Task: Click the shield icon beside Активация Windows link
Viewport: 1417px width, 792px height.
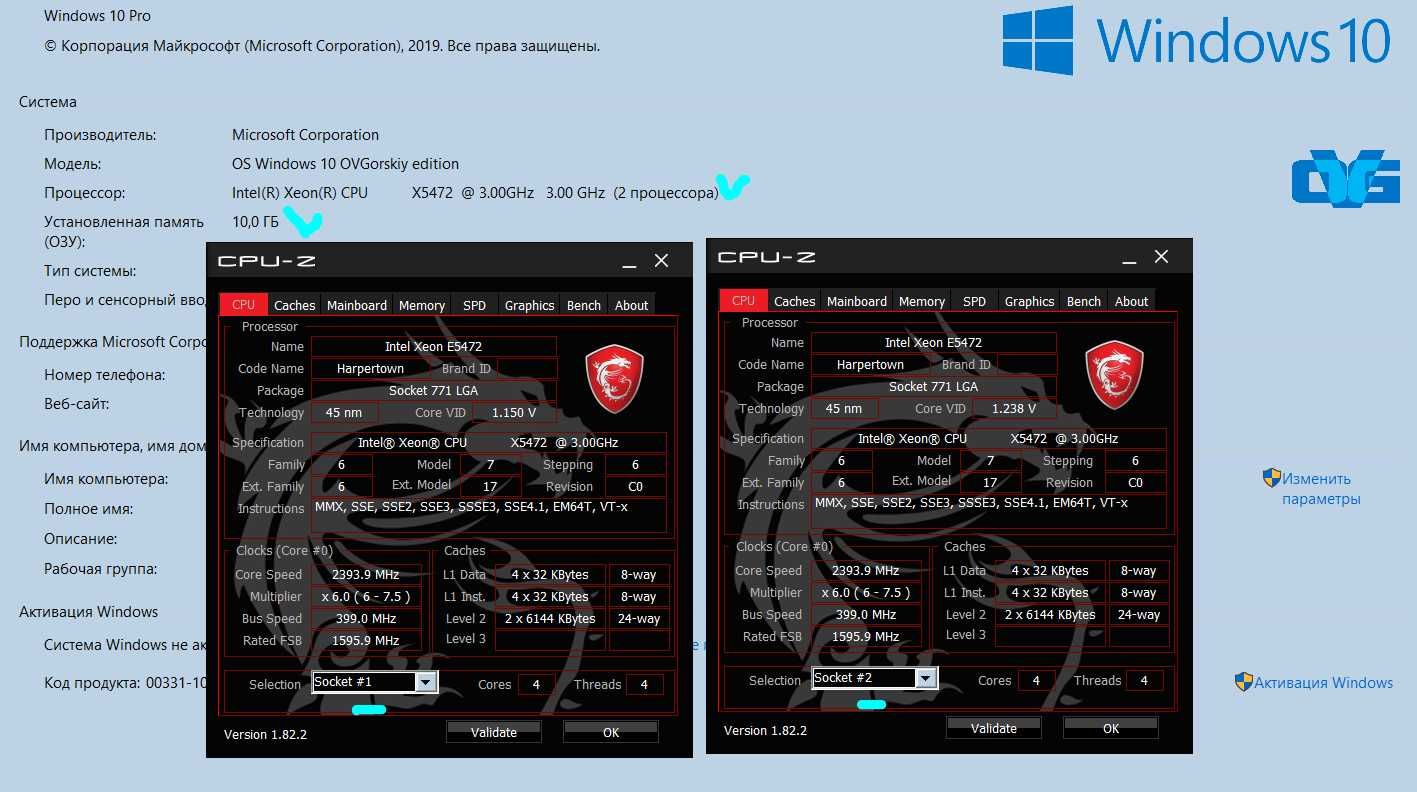Action: point(1244,682)
